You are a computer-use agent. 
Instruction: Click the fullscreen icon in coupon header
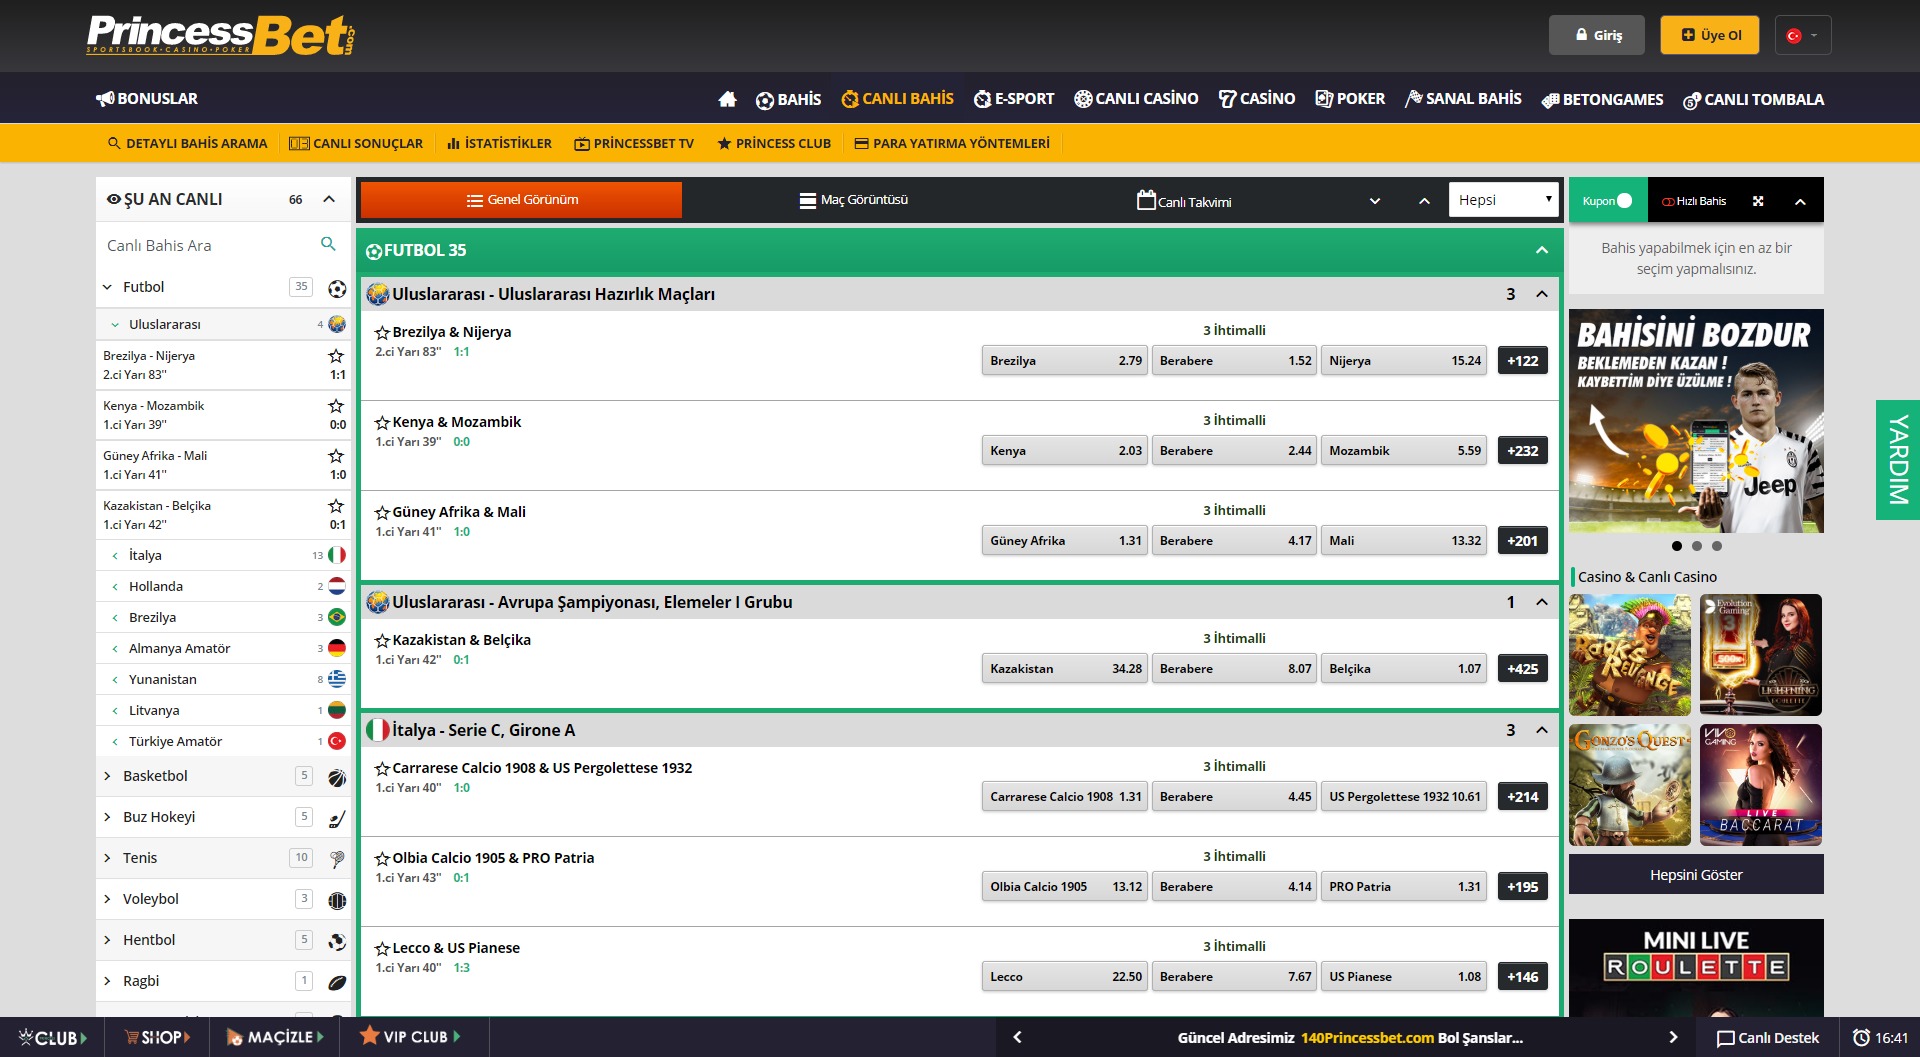pyautogui.click(x=1758, y=201)
